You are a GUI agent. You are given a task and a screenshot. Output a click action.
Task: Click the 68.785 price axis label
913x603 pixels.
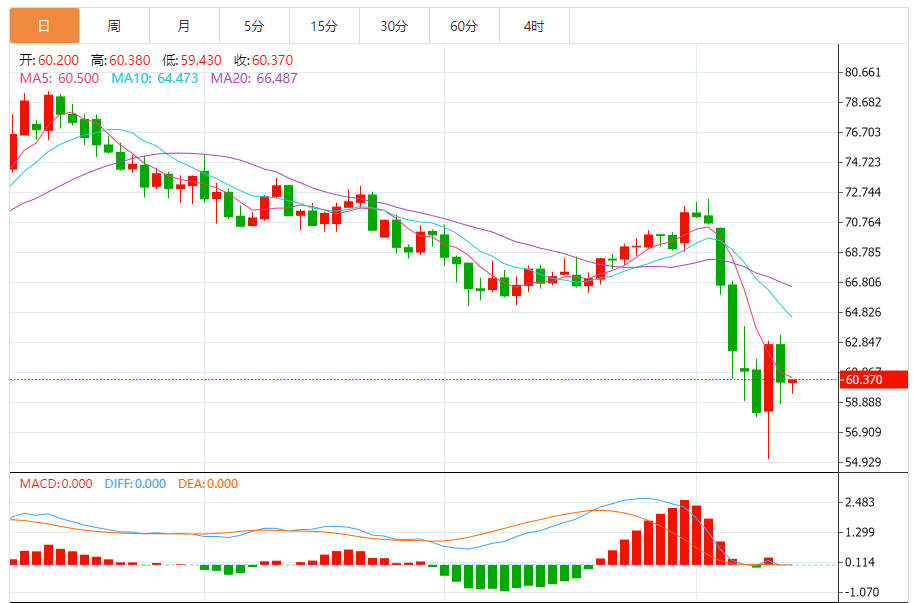point(863,253)
